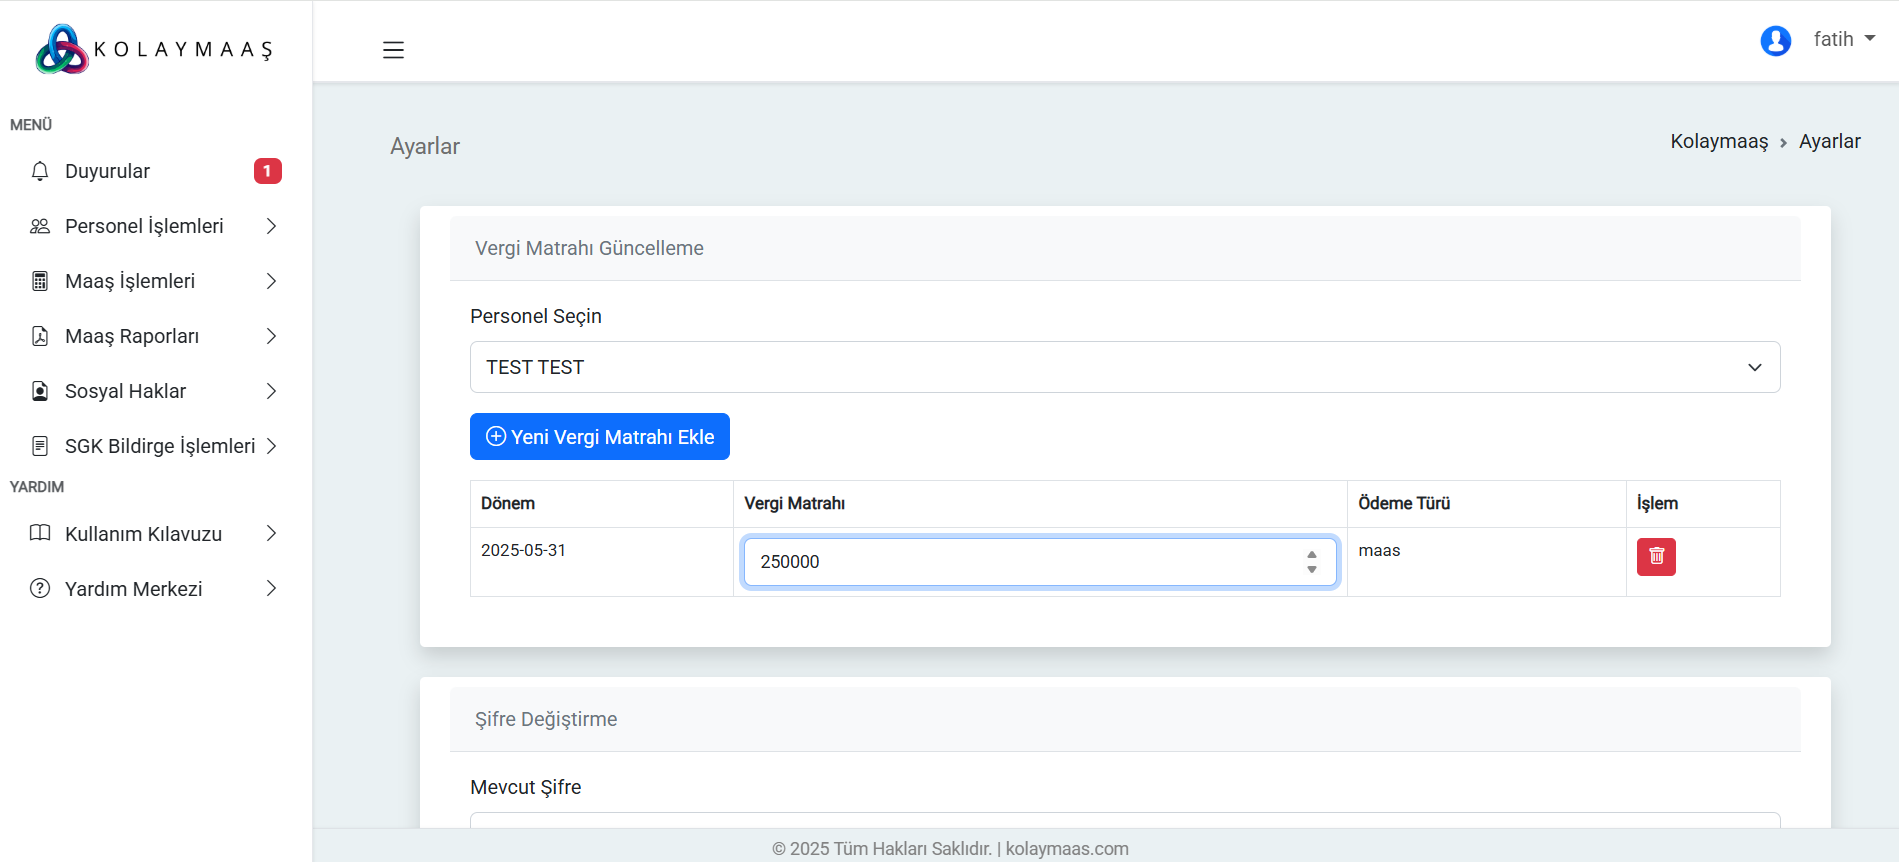
Task: Focus the Vergi Matrahı number field
Action: pos(1020,562)
